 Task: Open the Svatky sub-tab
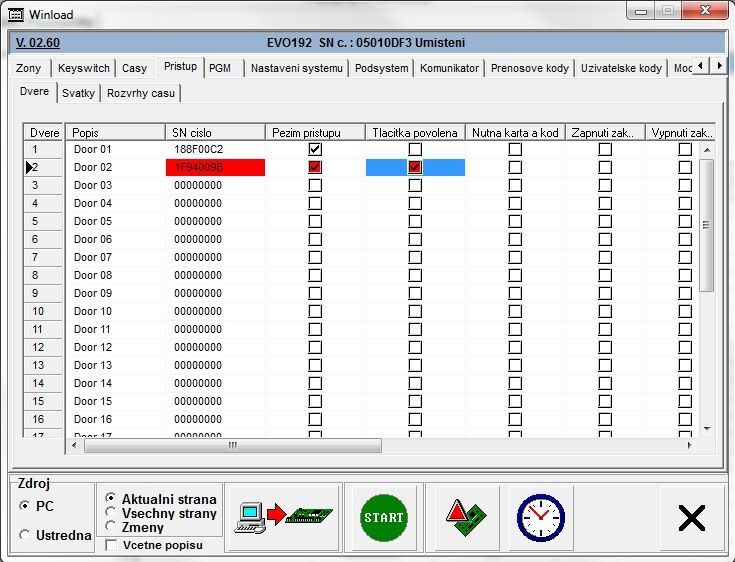[x=78, y=93]
